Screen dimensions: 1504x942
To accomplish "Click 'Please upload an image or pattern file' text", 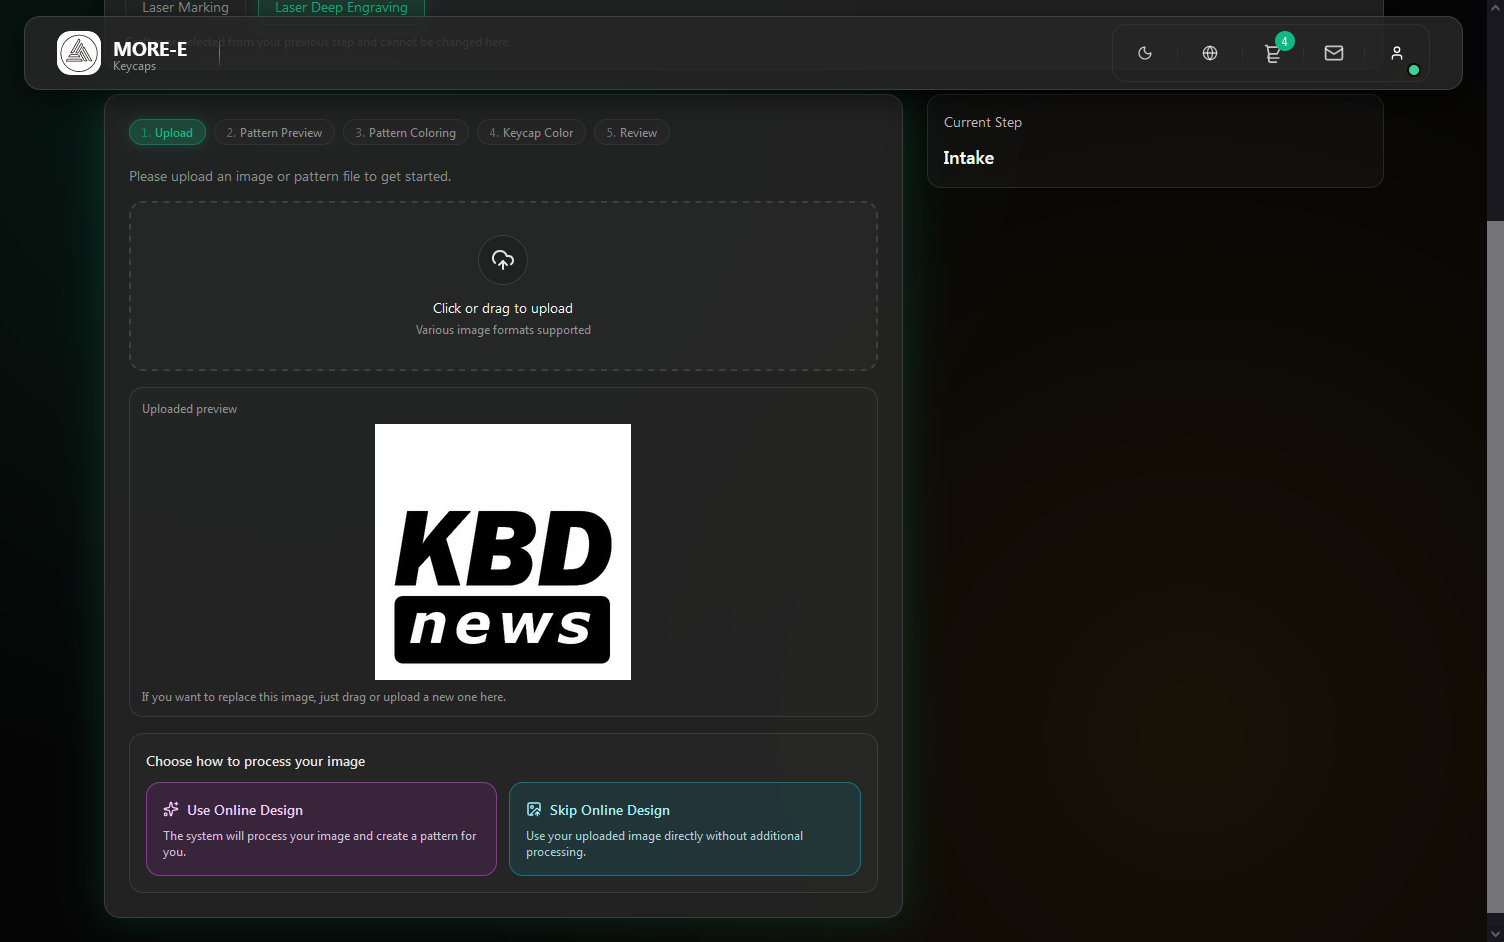I will pyautogui.click(x=290, y=176).
